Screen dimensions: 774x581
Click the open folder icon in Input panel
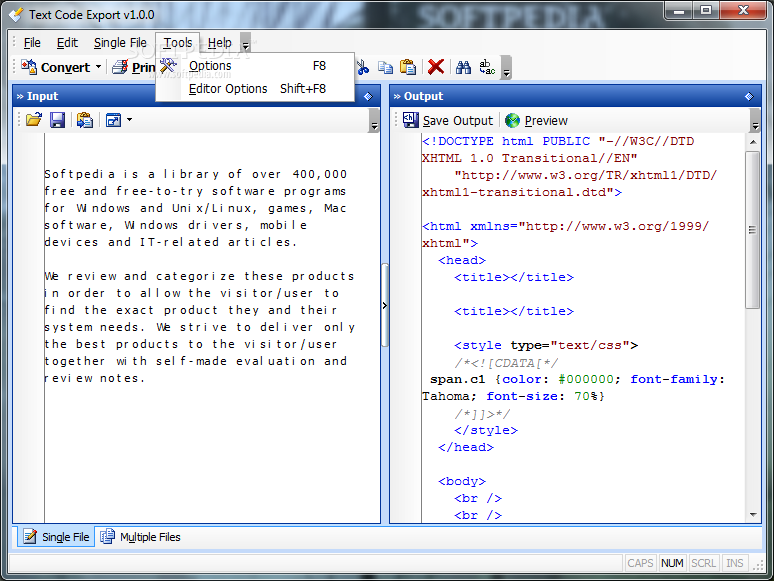point(34,120)
